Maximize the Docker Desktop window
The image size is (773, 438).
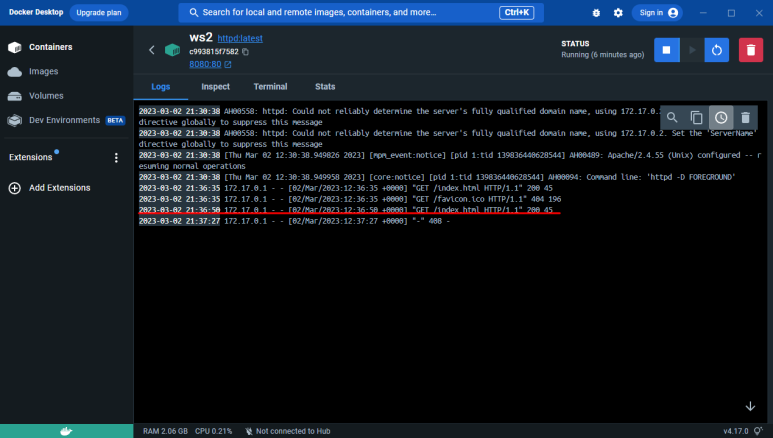[x=732, y=13]
